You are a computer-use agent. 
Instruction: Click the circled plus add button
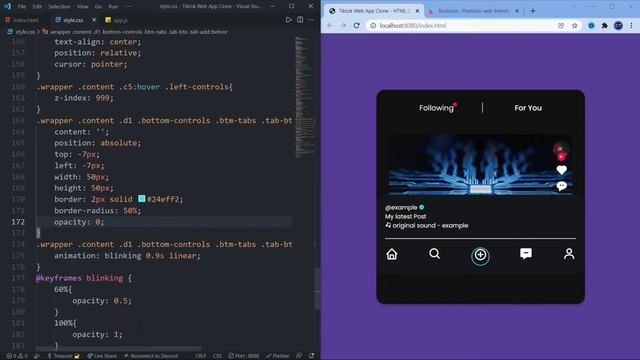pyautogui.click(x=480, y=255)
